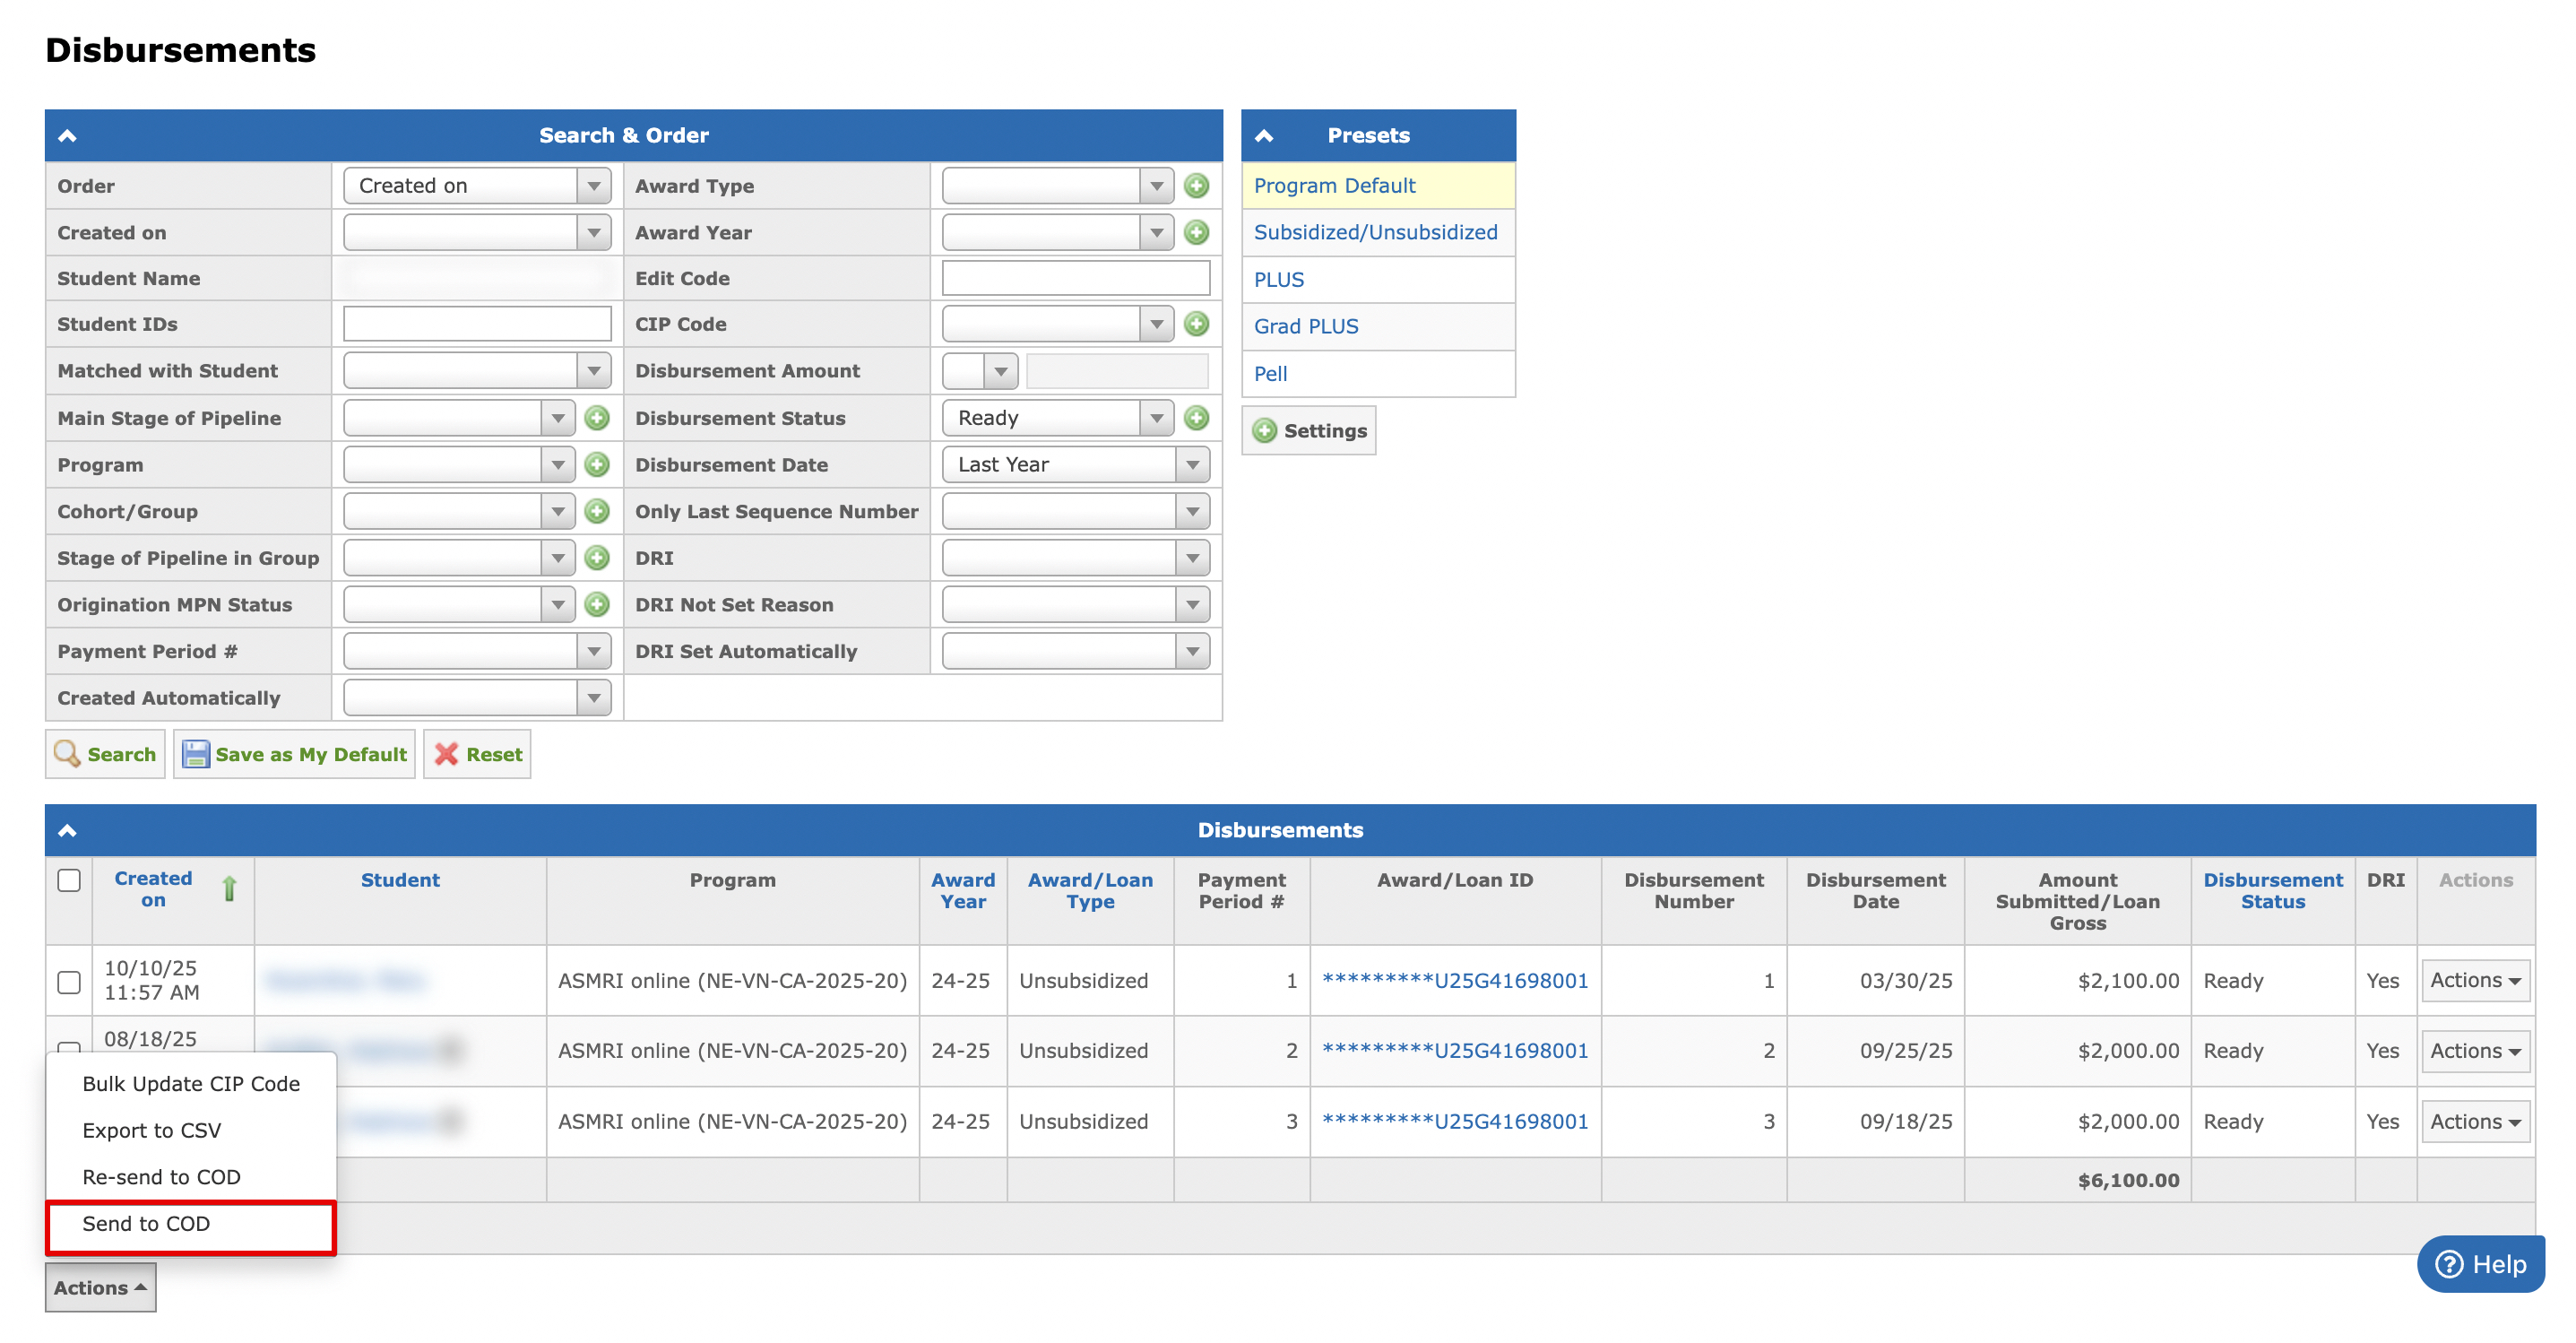Toggle the select-all checkbox in table header
Screen dimensions: 2576x1343
click(69, 881)
